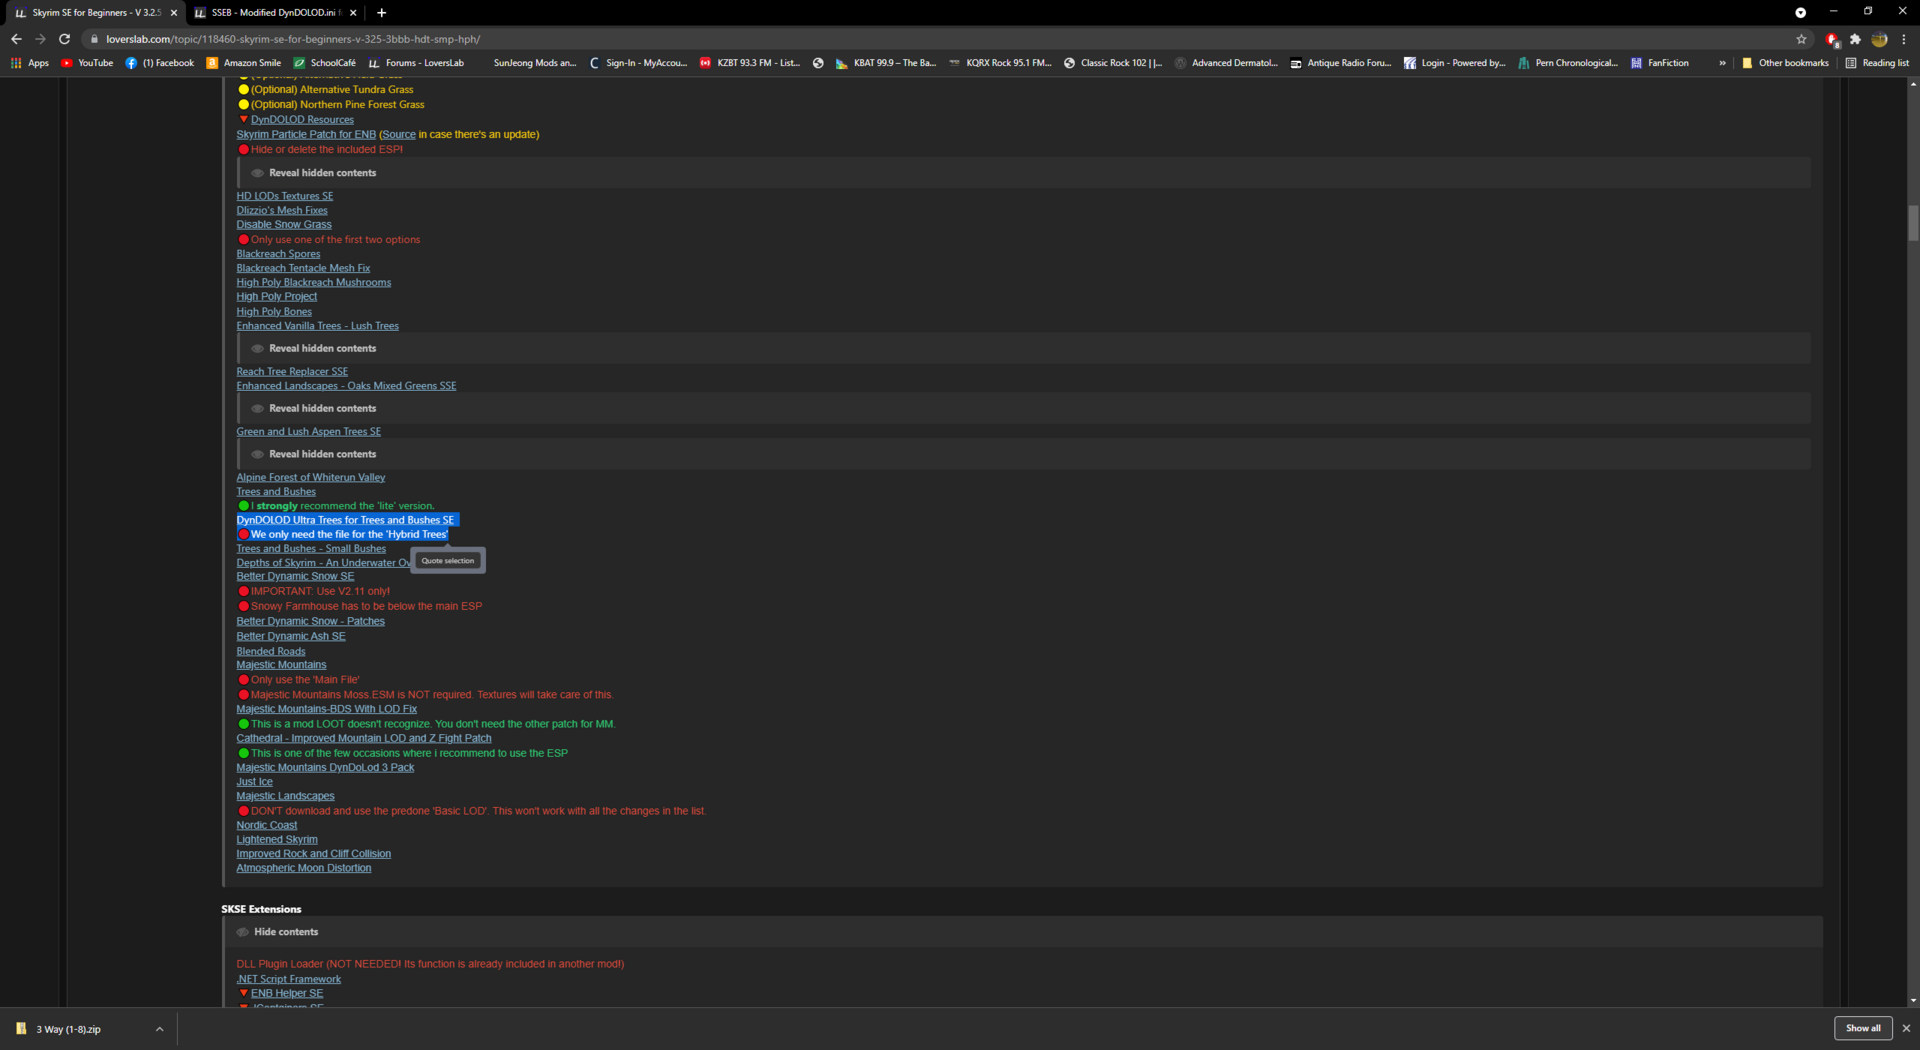Open the Pern Chronological bookmark
The width and height of the screenshot is (1920, 1050).
(1568, 63)
